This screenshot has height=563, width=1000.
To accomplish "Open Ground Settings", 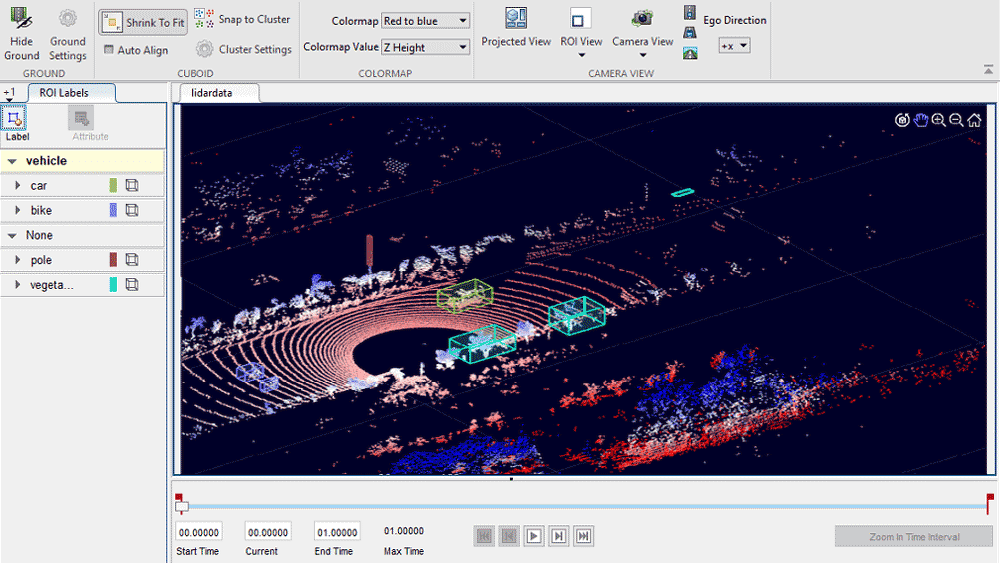I will tap(68, 18).
